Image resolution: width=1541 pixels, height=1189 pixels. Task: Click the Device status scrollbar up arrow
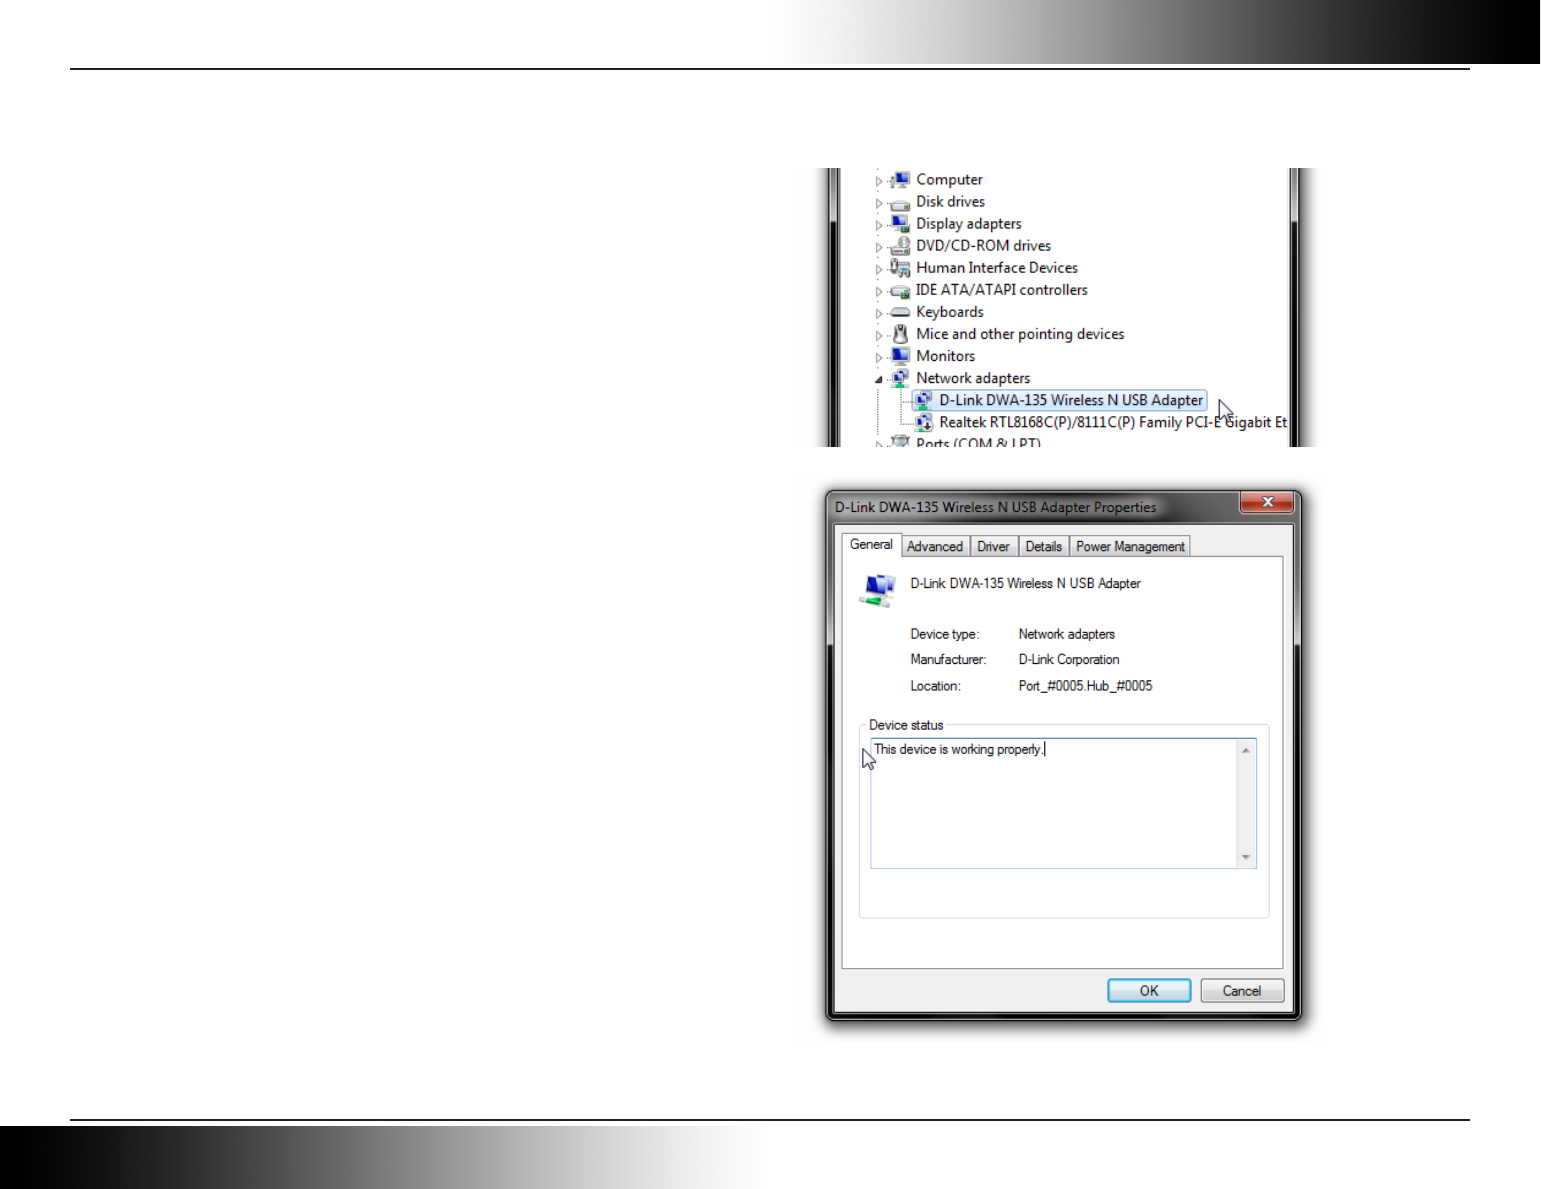coord(1246,750)
